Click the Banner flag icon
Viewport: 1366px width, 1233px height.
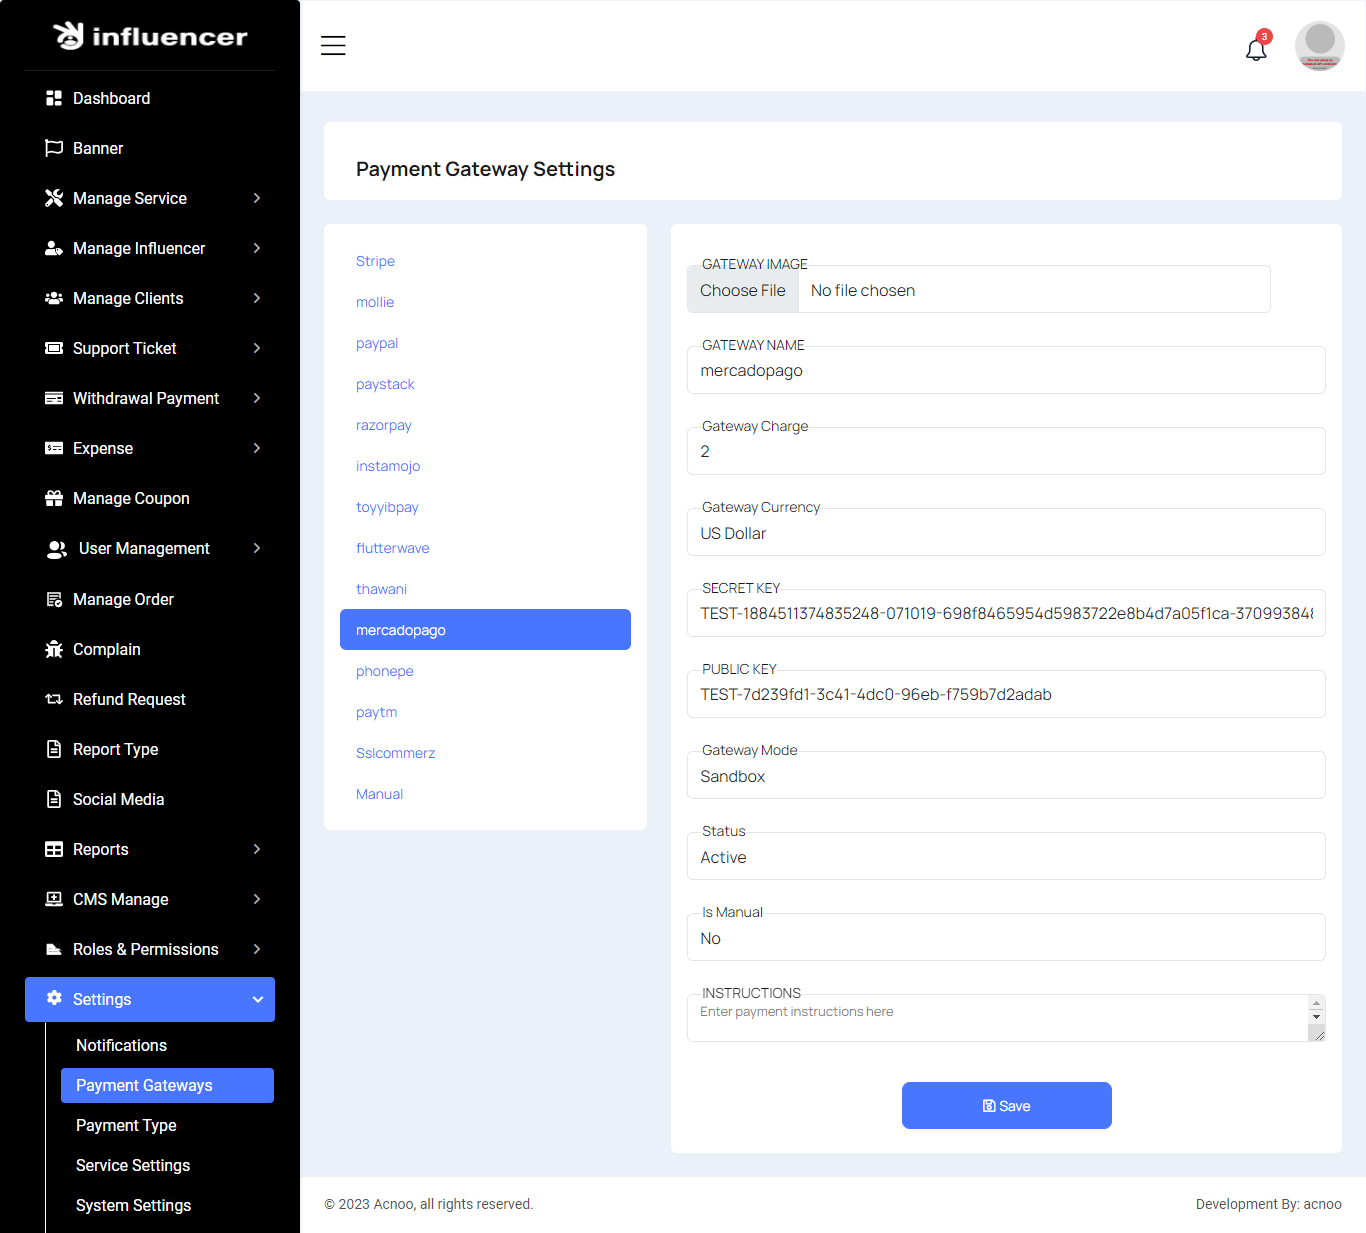54,148
